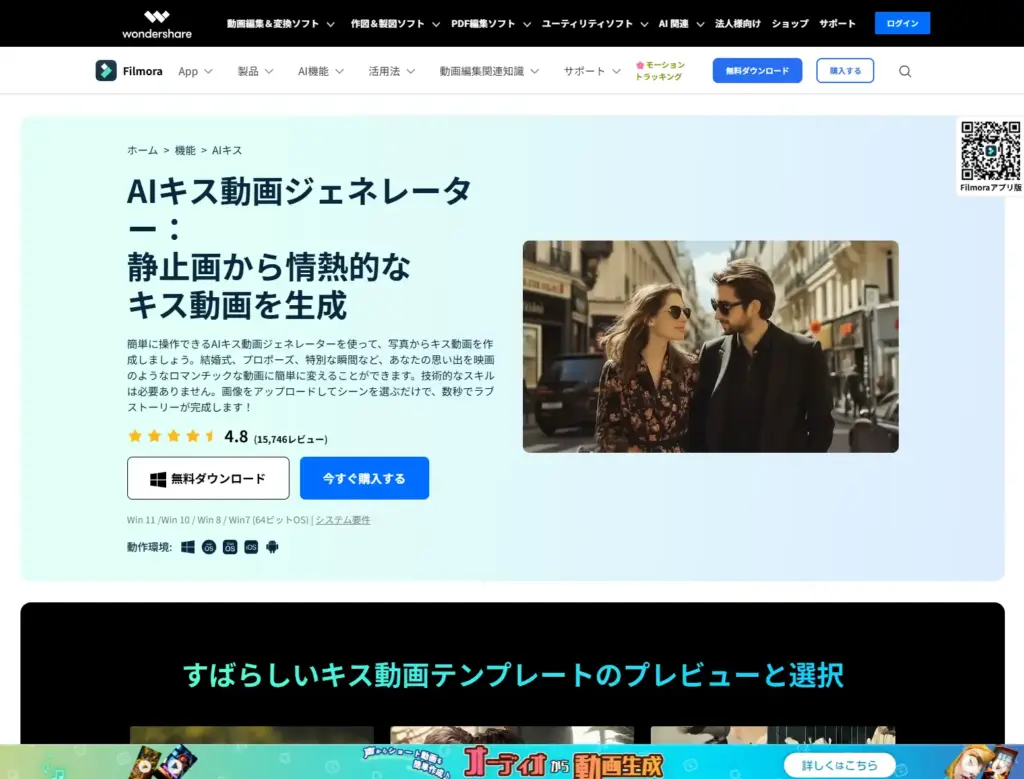Expand the 活用法 menu
This screenshot has height=779, width=1024.
[391, 71]
